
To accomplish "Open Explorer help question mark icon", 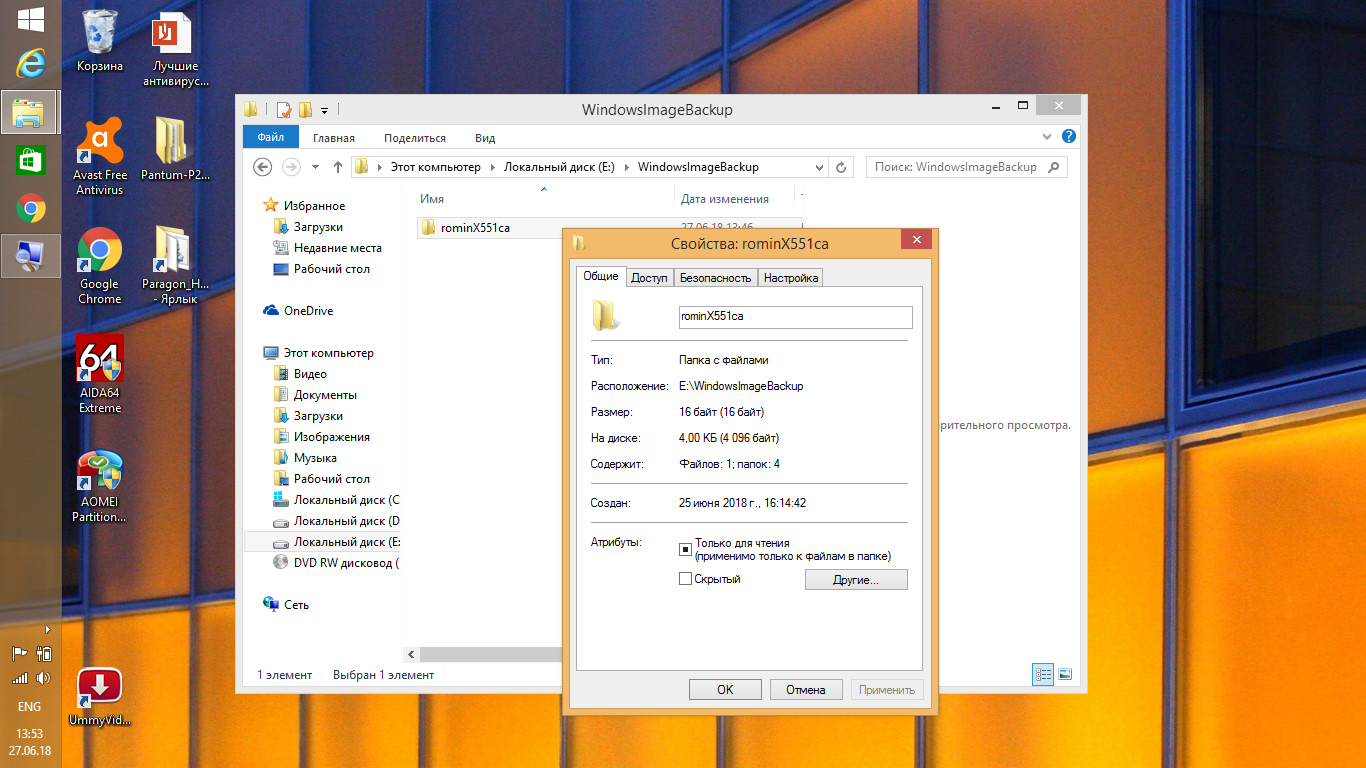I will 1069,137.
